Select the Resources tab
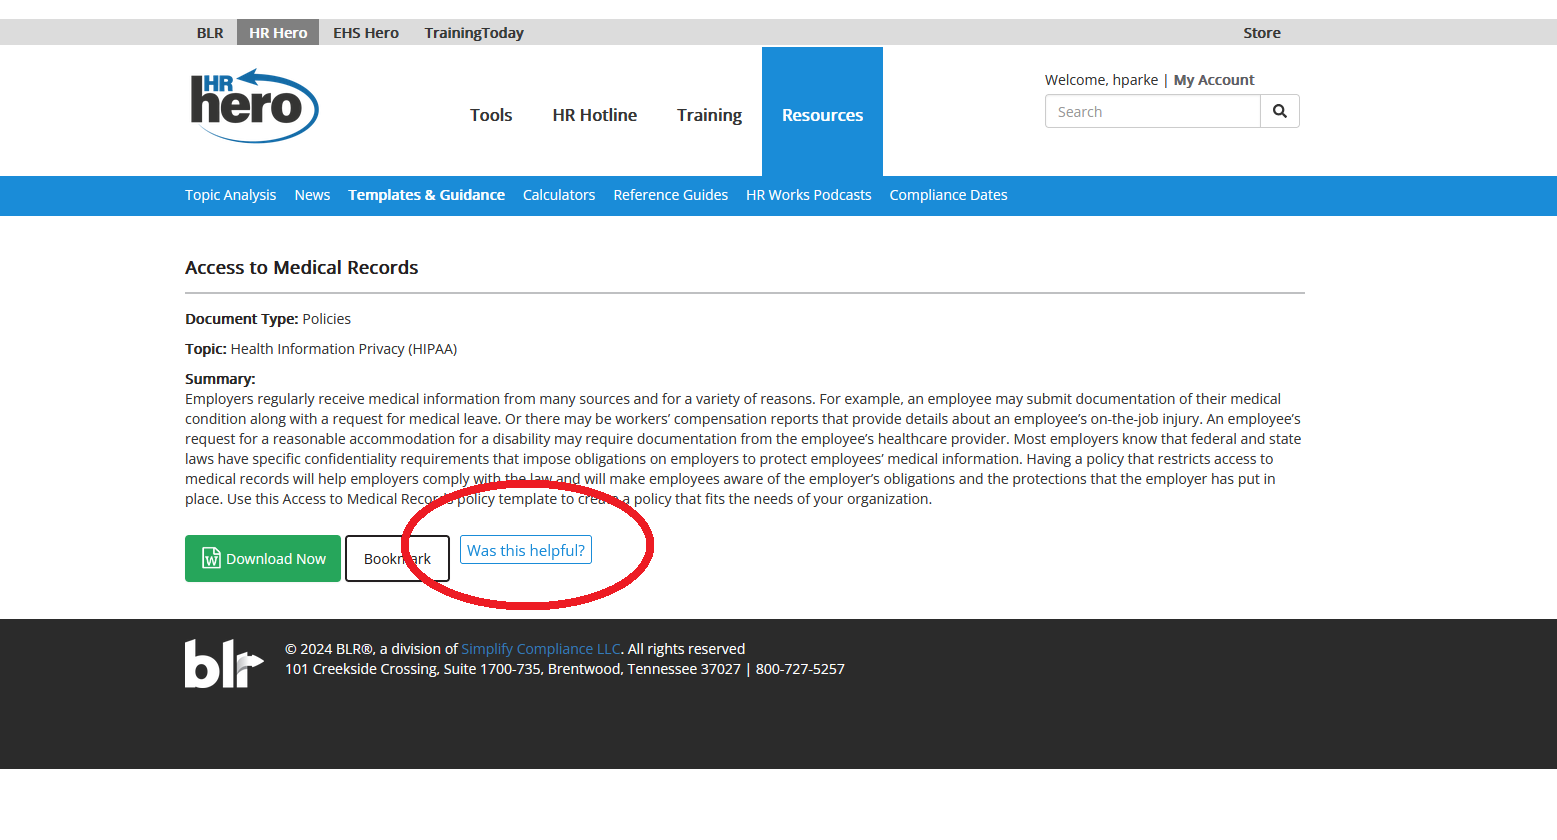 coord(822,115)
